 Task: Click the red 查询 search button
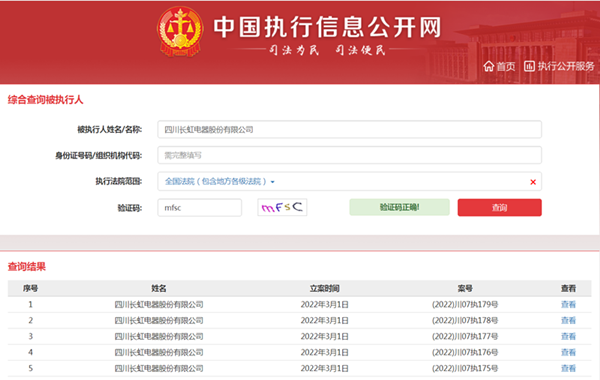click(x=499, y=207)
